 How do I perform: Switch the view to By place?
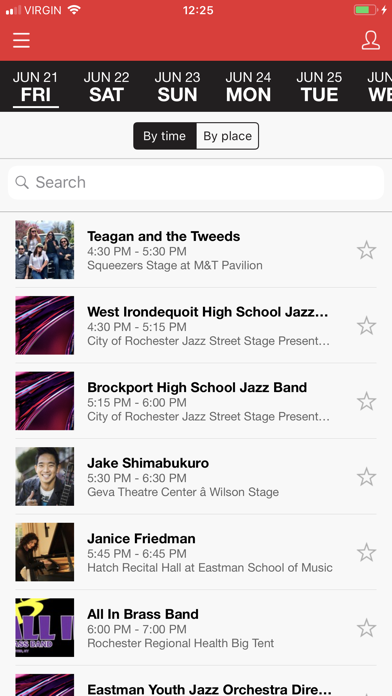click(x=227, y=136)
